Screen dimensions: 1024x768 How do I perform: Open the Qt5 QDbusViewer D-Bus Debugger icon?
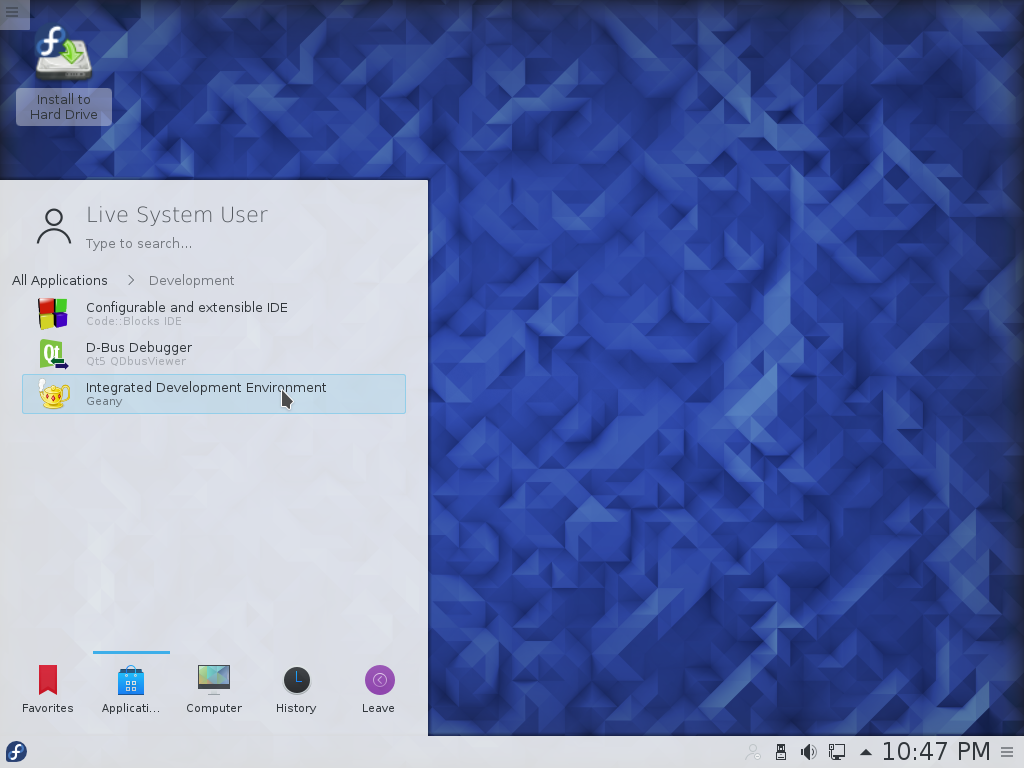pos(53,353)
